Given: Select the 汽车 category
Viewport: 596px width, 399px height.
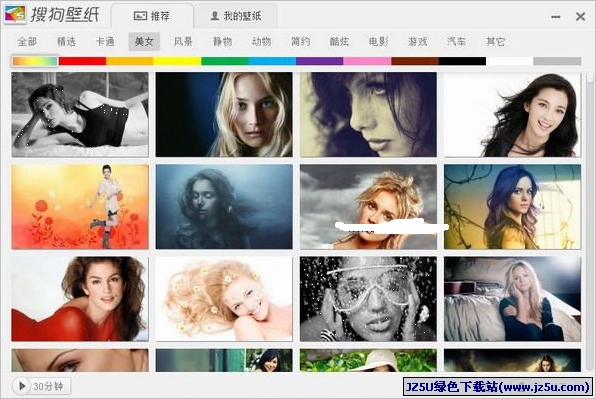Looking at the screenshot, I should (x=457, y=41).
